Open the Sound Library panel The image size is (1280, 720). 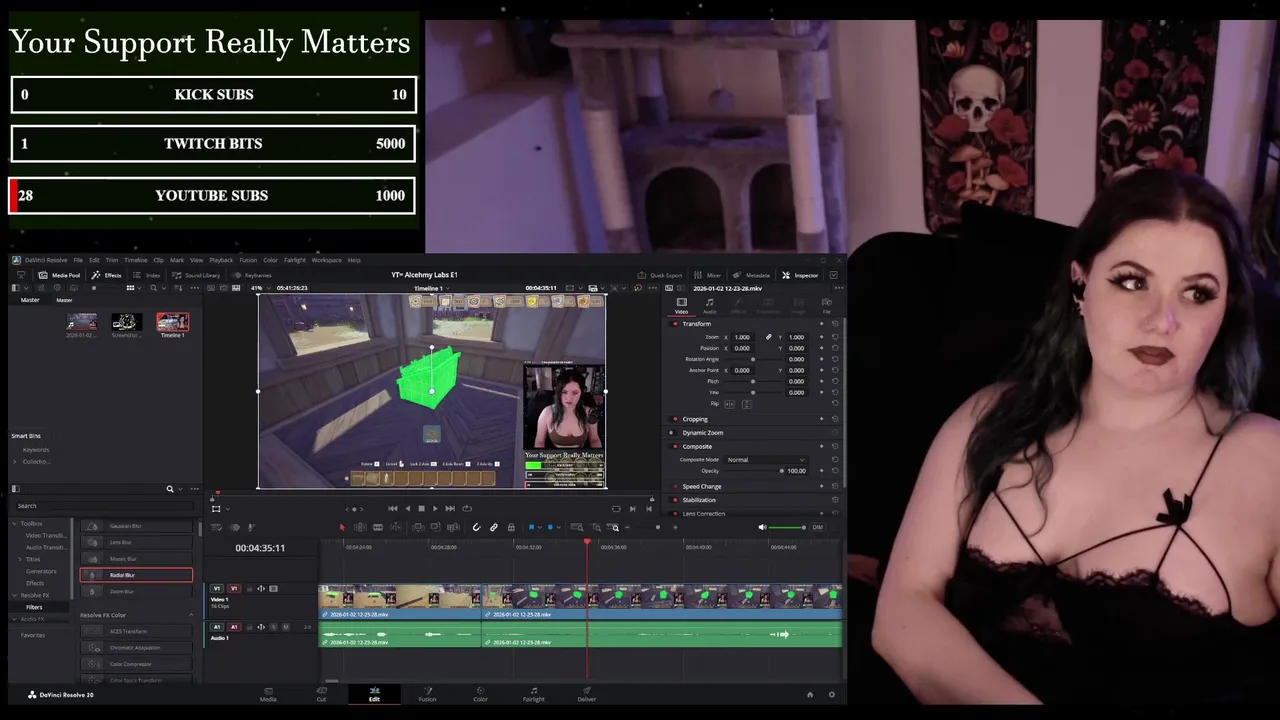coord(196,275)
